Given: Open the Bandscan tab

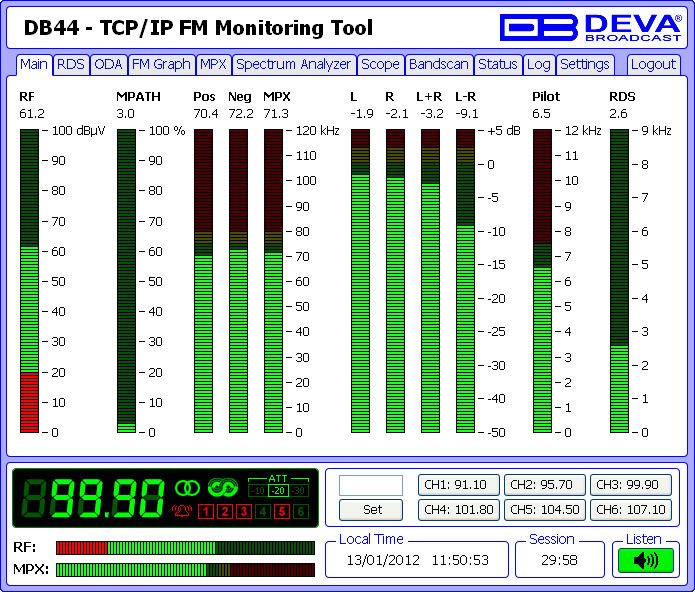Looking at the screenshot, I should (439, 65).
